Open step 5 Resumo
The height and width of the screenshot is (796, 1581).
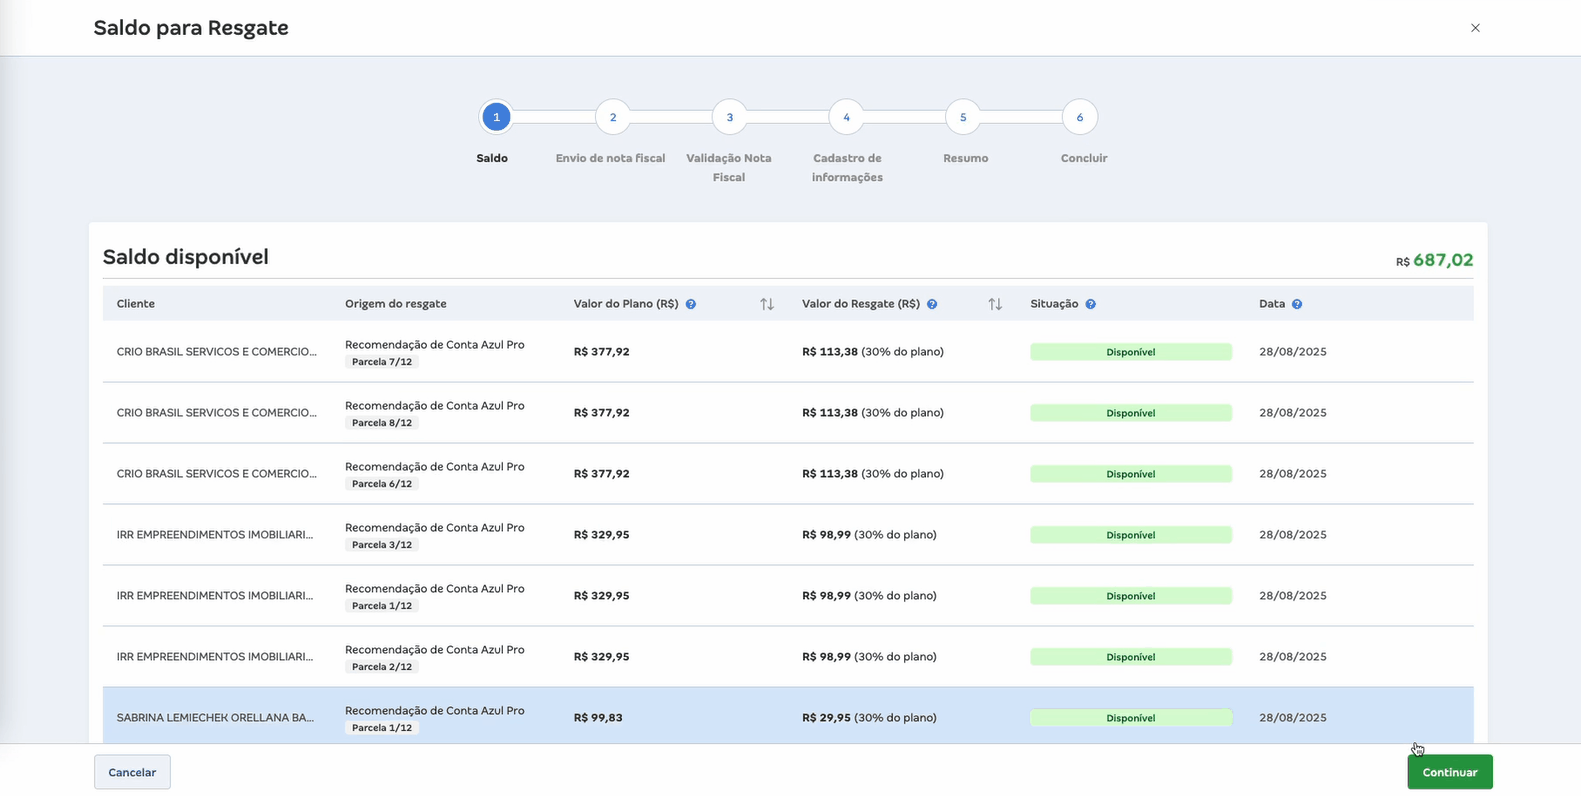(963, 117)
